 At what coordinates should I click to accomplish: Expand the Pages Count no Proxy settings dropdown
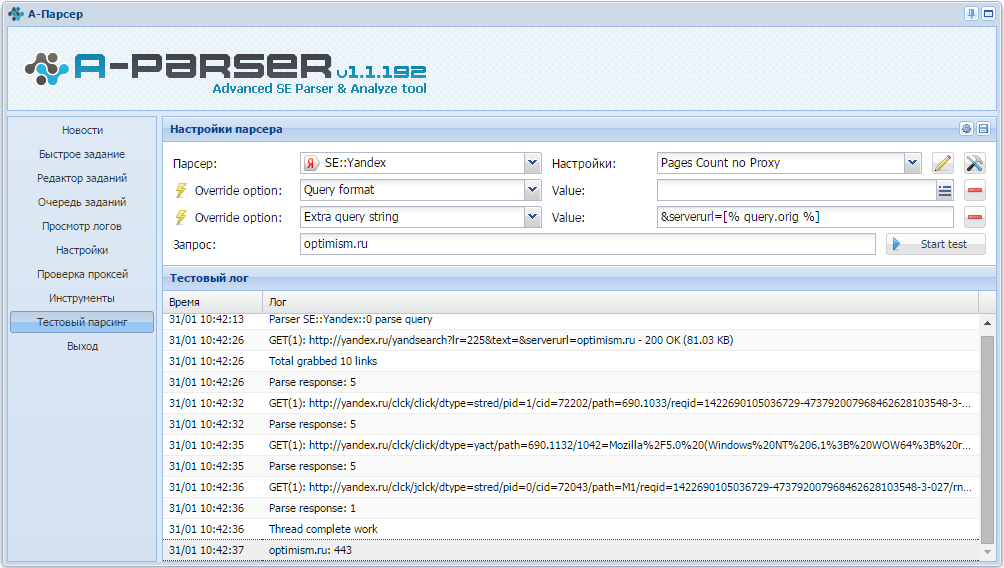[x=912, y=163]
